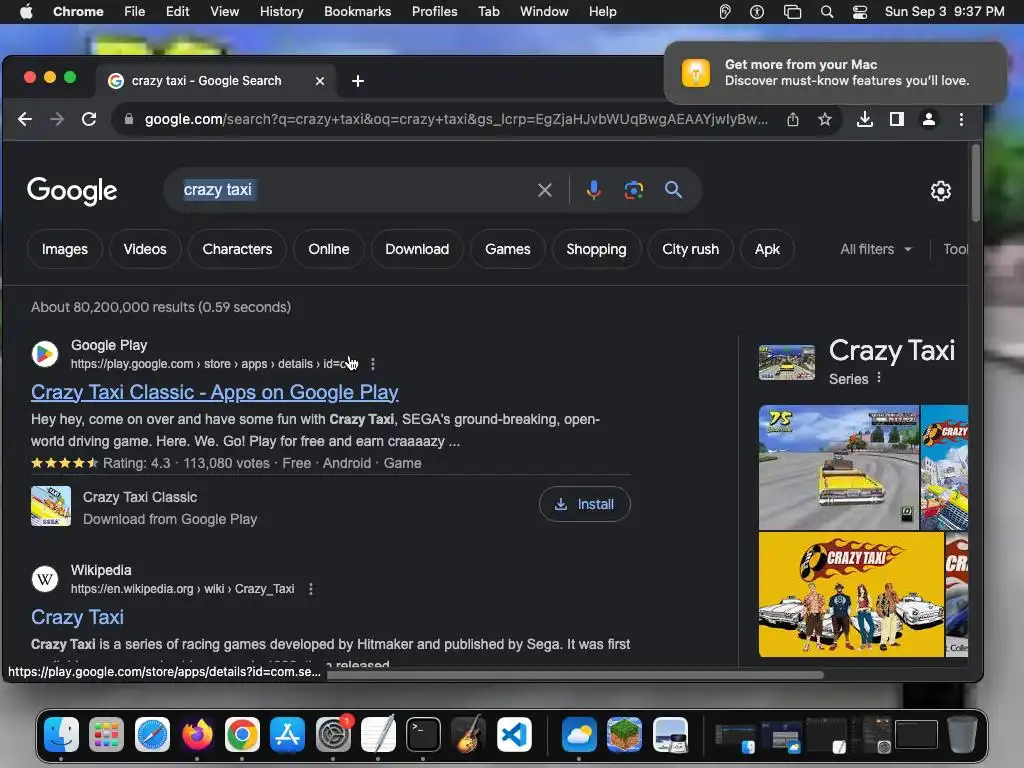Select the Online filter chip

pyautogui.click(x=328, y=249)
